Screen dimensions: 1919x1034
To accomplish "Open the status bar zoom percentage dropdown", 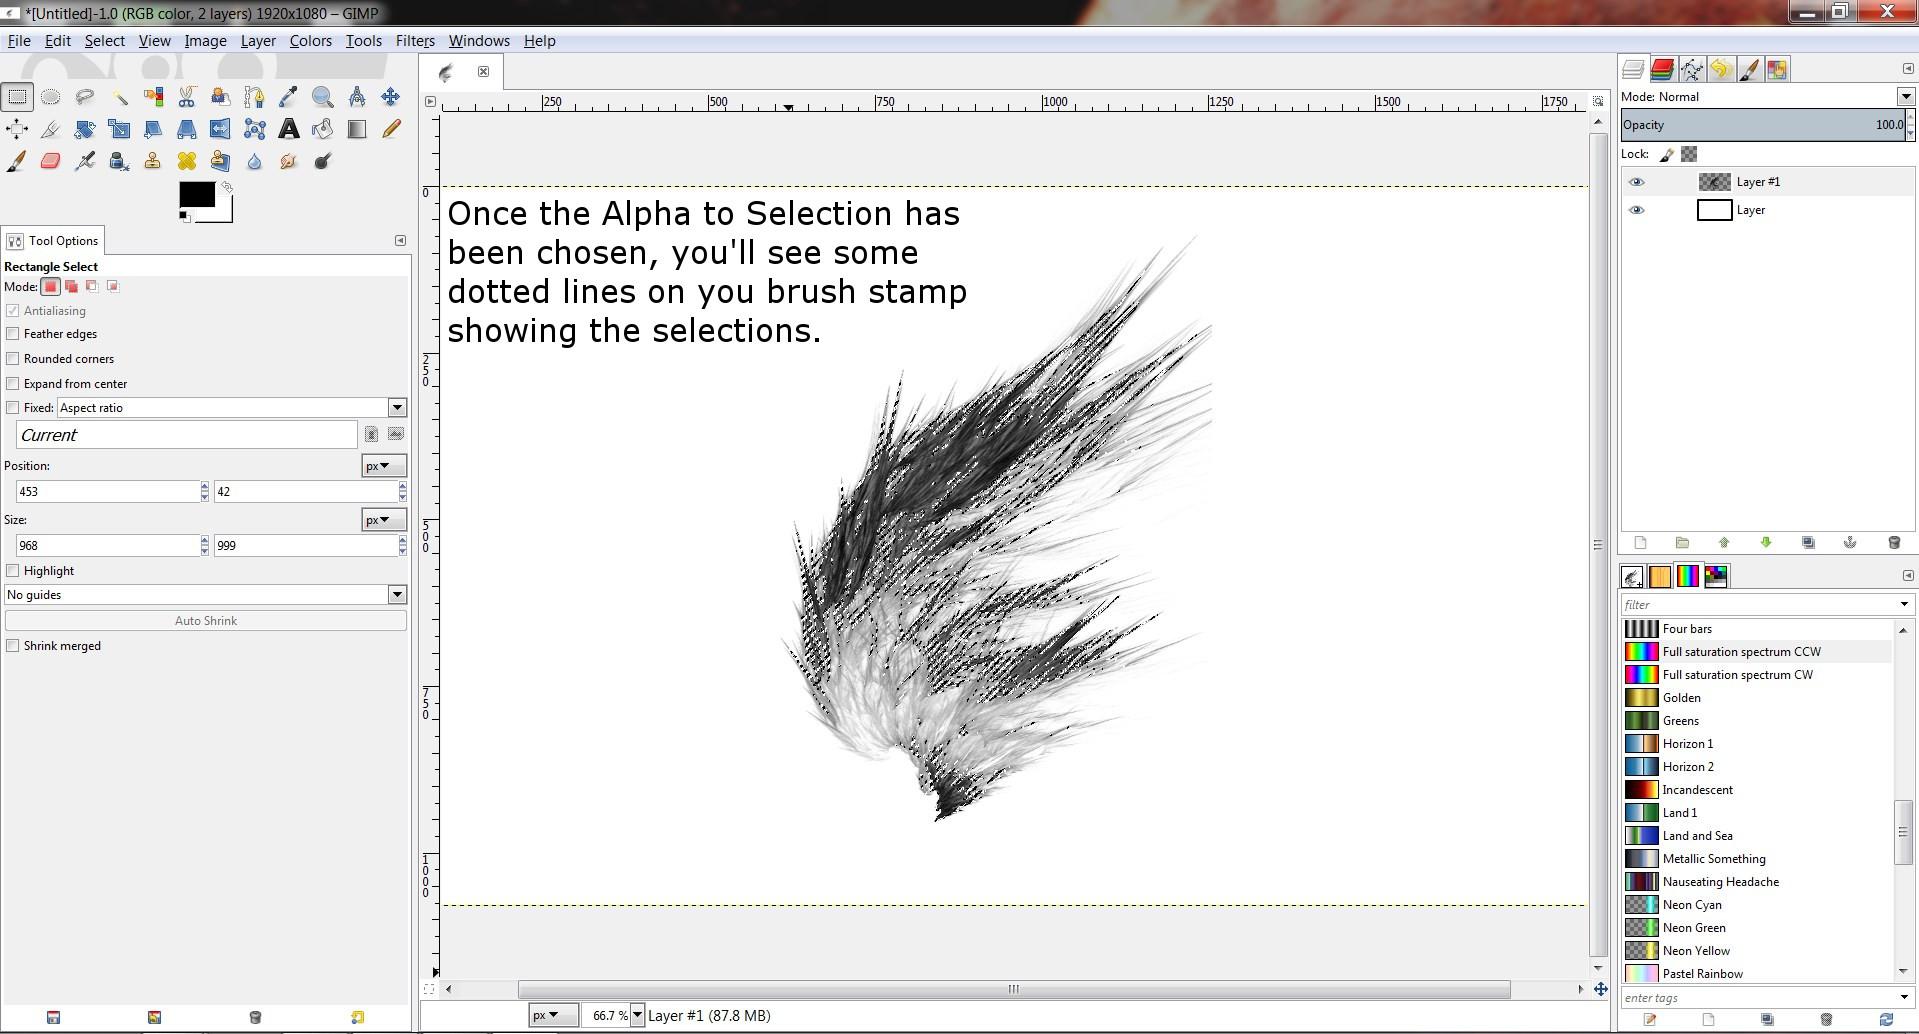I will pyautogui.click(x=637, y=1016).
